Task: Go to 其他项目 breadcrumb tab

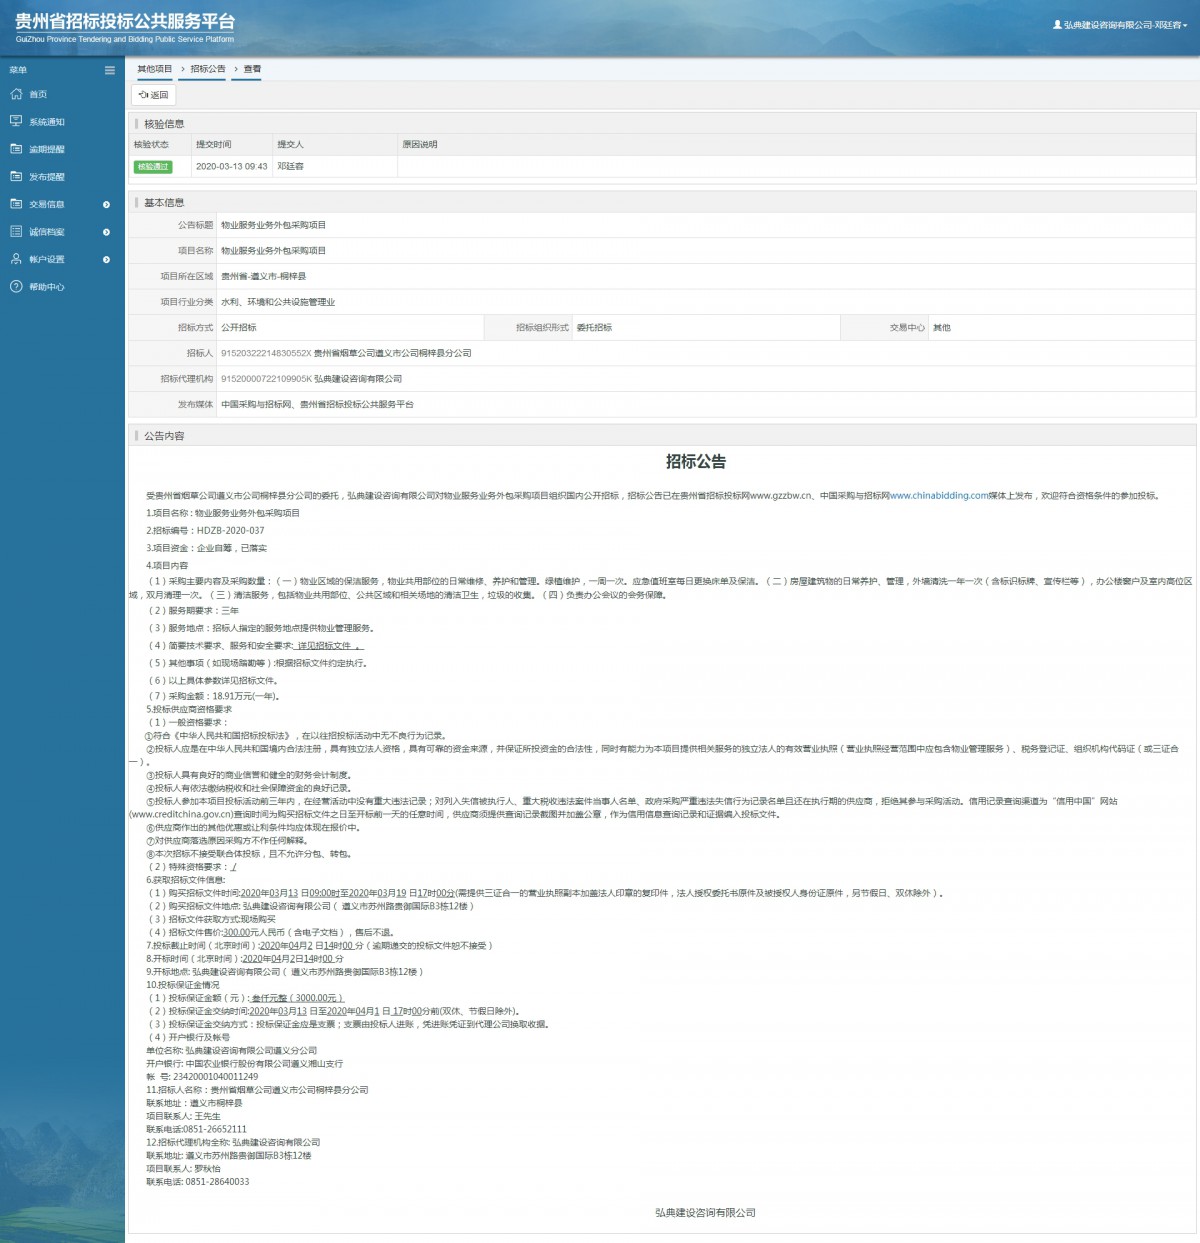Action: [x=154, y=69]
